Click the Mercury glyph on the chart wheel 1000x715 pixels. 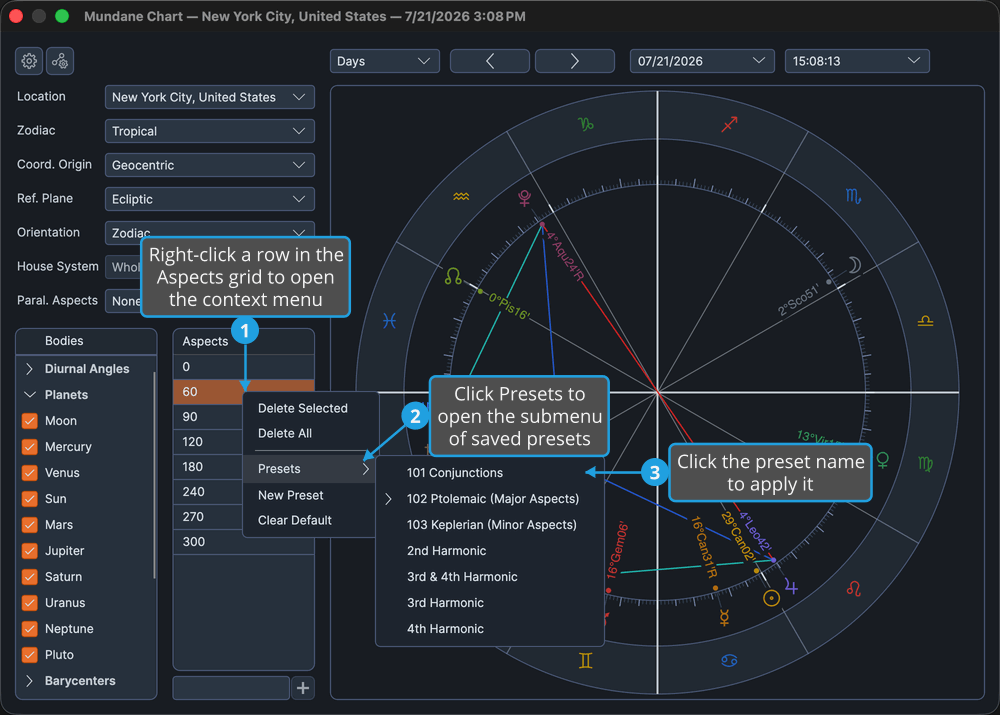click(724, 617)
